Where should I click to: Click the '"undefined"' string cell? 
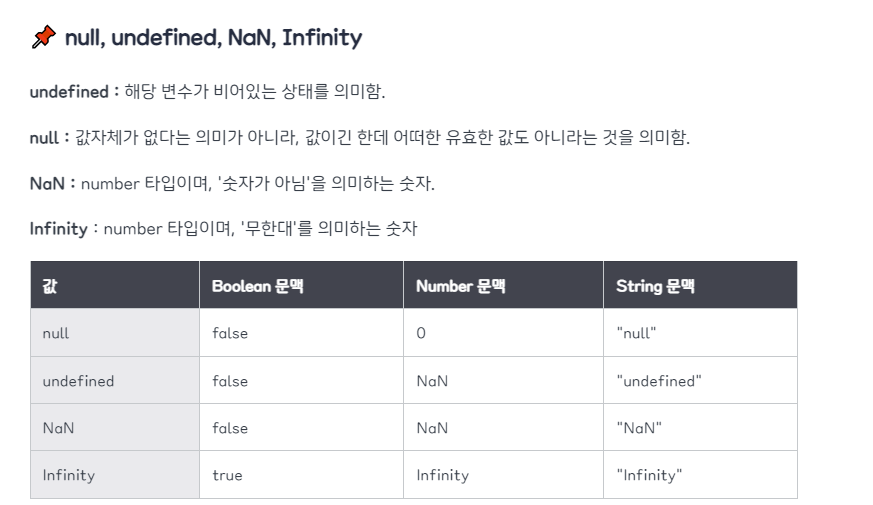700,381
